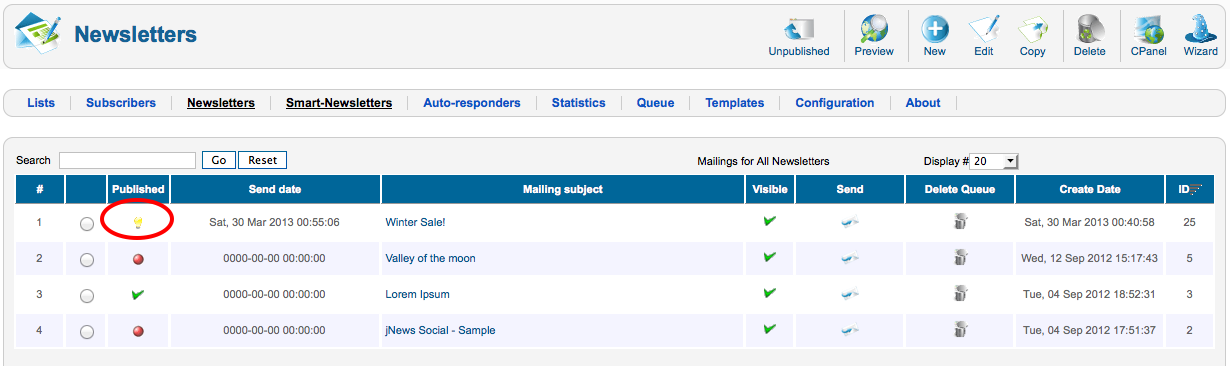This screenshot has height=366, width=1230.
Task: Open the Auto-responders tab
Action: pyautogui.click(x=472, y=103)
